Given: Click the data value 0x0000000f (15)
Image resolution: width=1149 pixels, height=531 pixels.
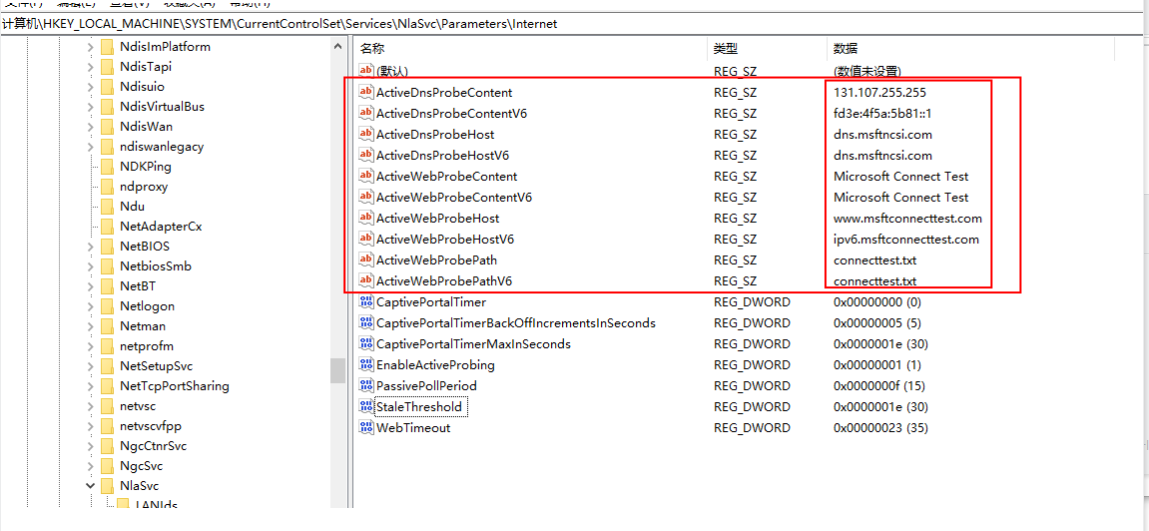Looking at the screenshot, I should pos(879,386).
